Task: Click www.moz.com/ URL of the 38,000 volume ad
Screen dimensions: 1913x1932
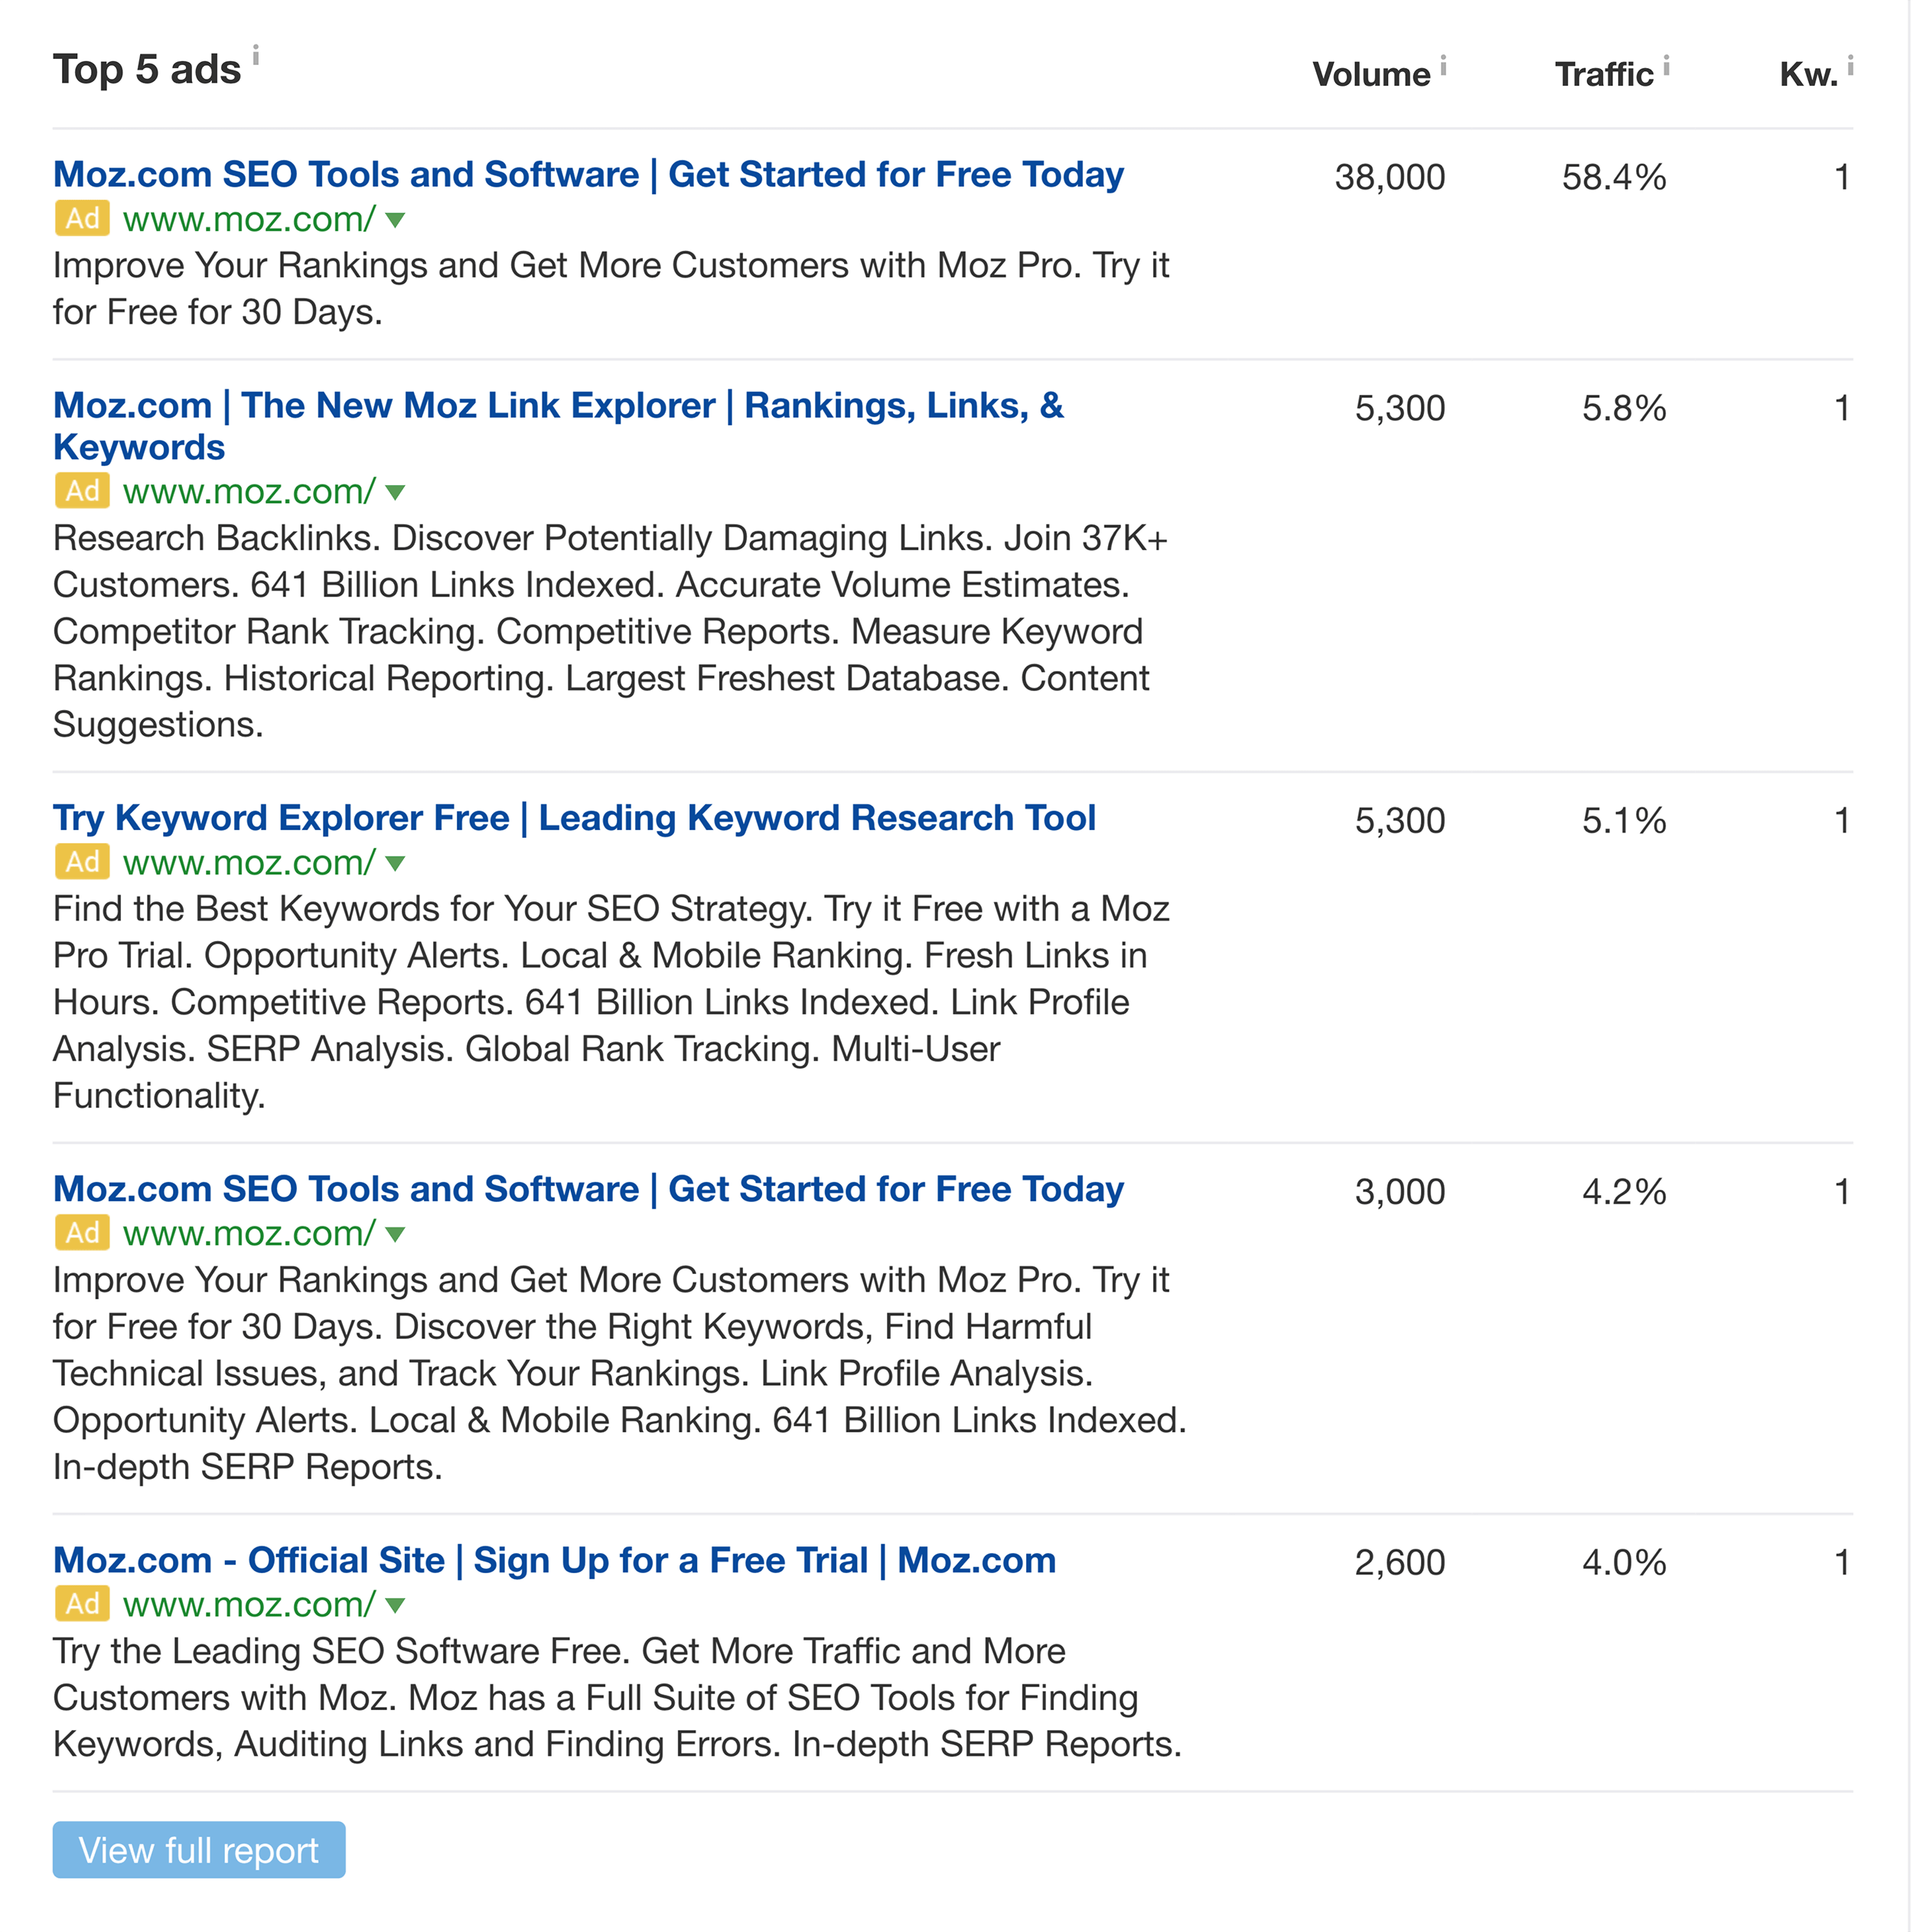Action: [249, 219]
